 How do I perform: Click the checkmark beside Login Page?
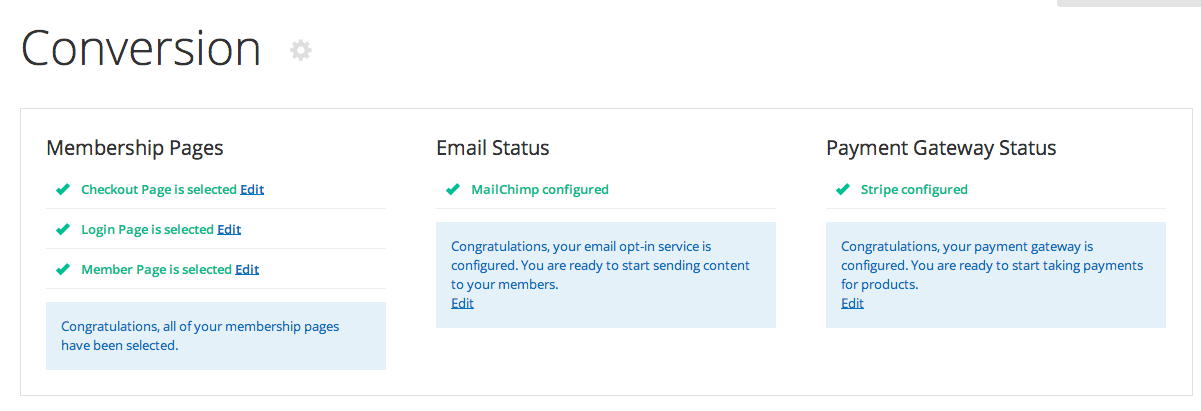[x=62, y=229]
